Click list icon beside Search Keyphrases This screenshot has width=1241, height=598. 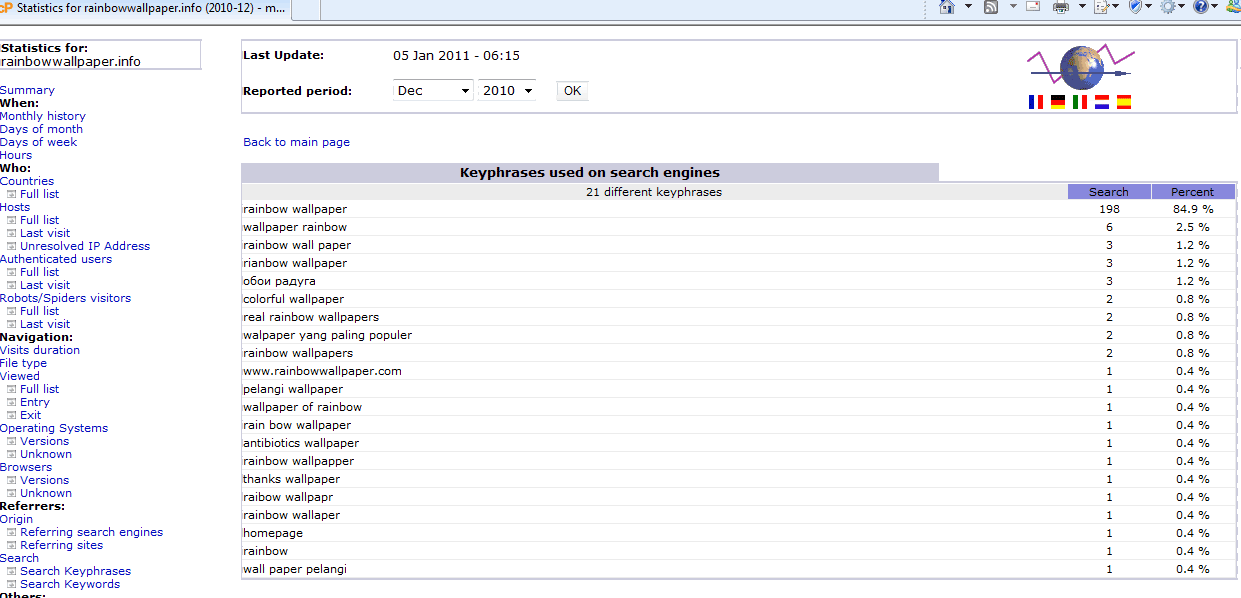[12, 571]
